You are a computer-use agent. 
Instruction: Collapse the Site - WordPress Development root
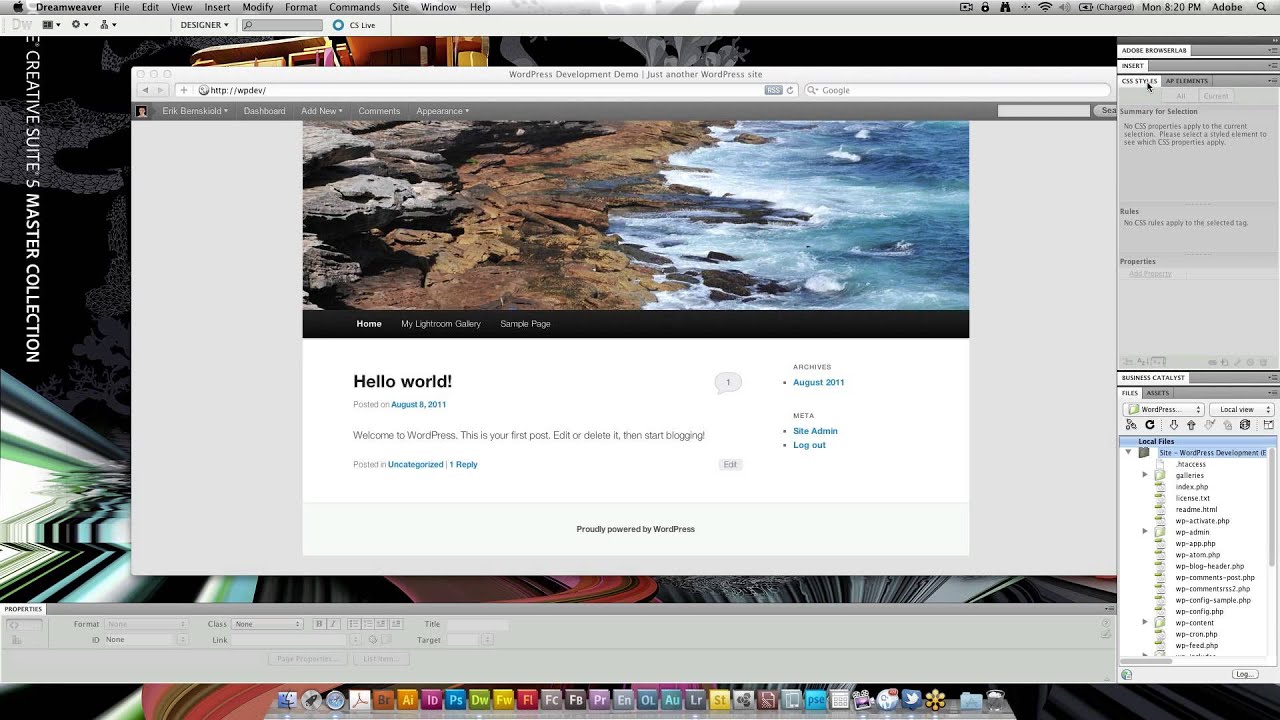[1129, 453]
